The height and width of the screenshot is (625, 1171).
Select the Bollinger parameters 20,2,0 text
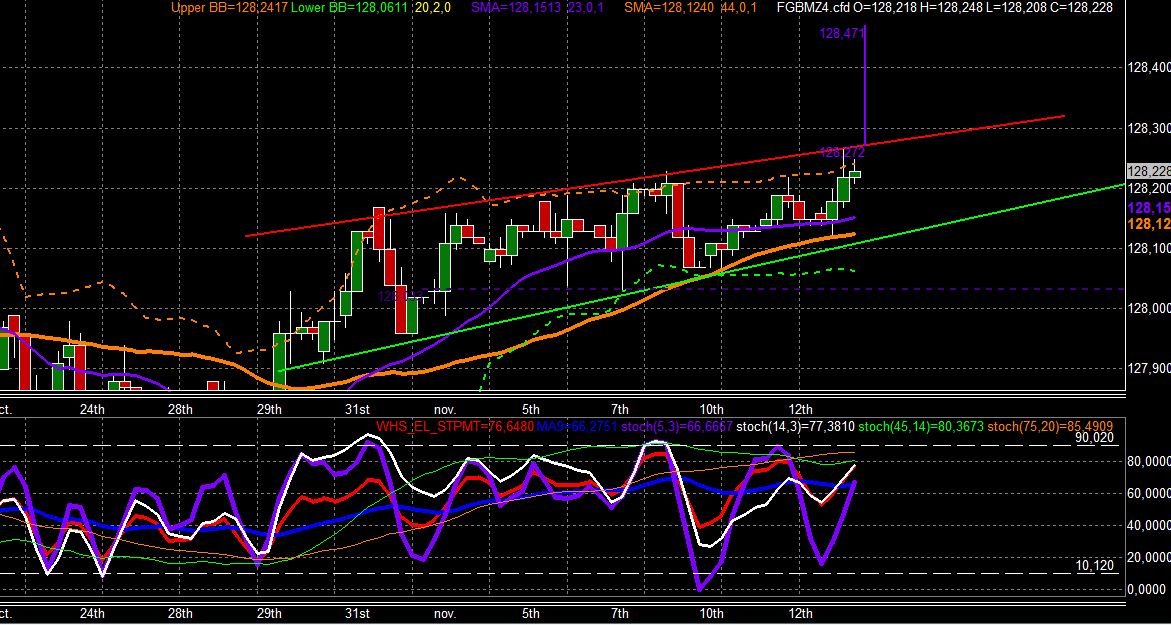(433, 7)
